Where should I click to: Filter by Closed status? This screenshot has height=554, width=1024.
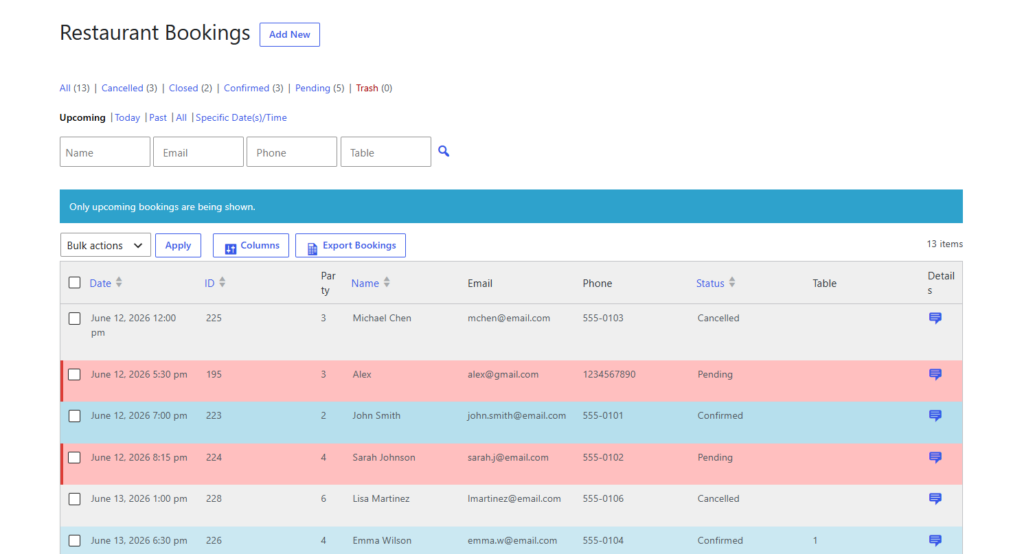(184, 88)
